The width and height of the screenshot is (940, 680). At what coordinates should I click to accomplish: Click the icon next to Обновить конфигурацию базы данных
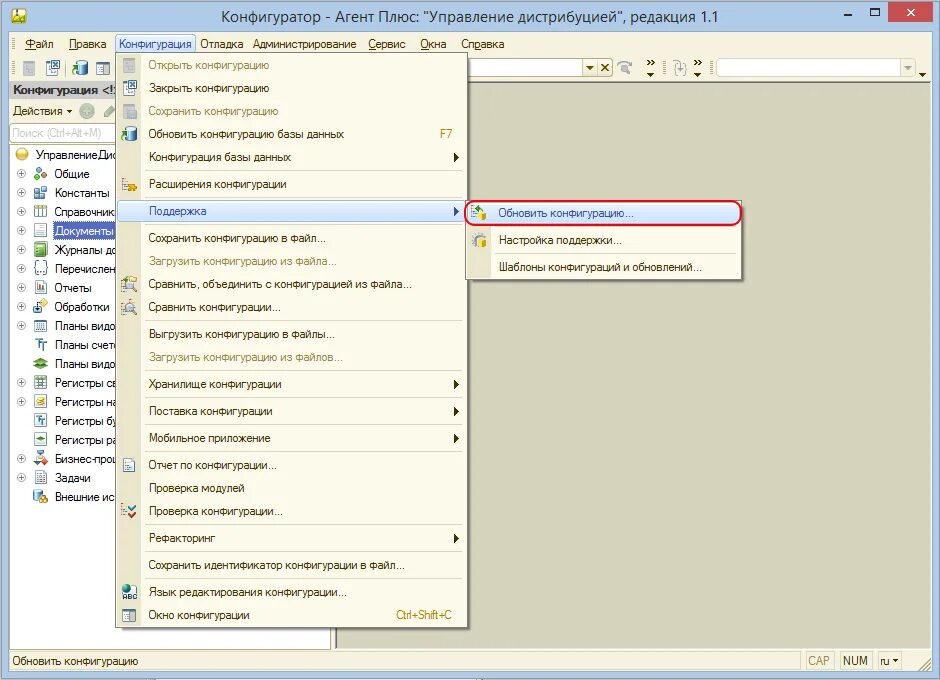pyautogui.click(x=129, y=134)
